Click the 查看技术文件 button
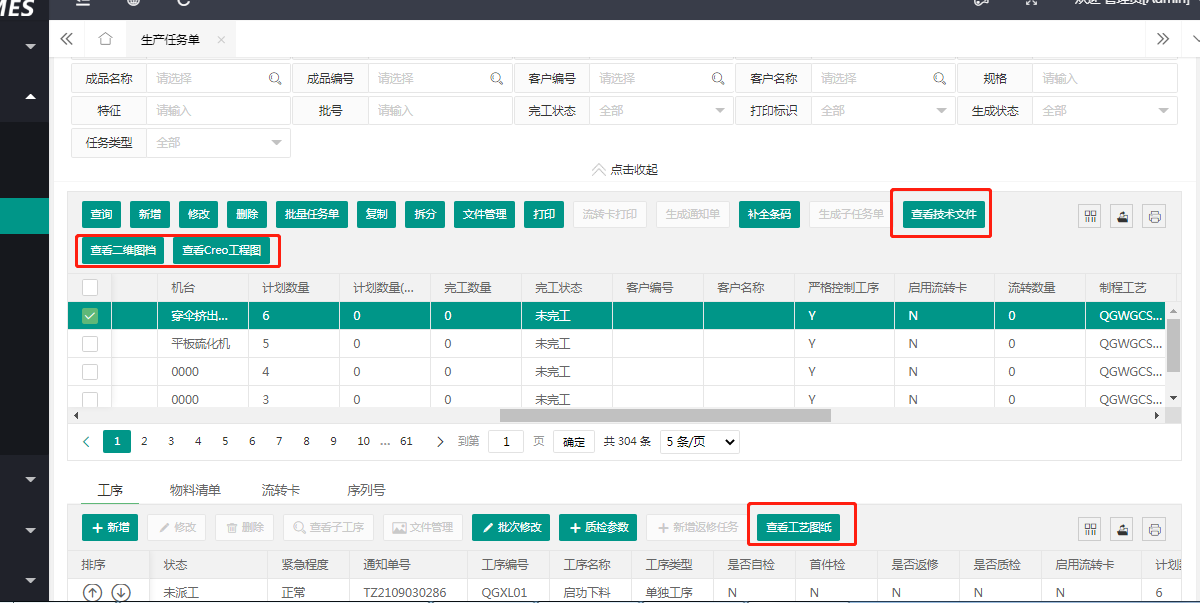This screenshot has height=603, width=1200. [x=943, y=214]
